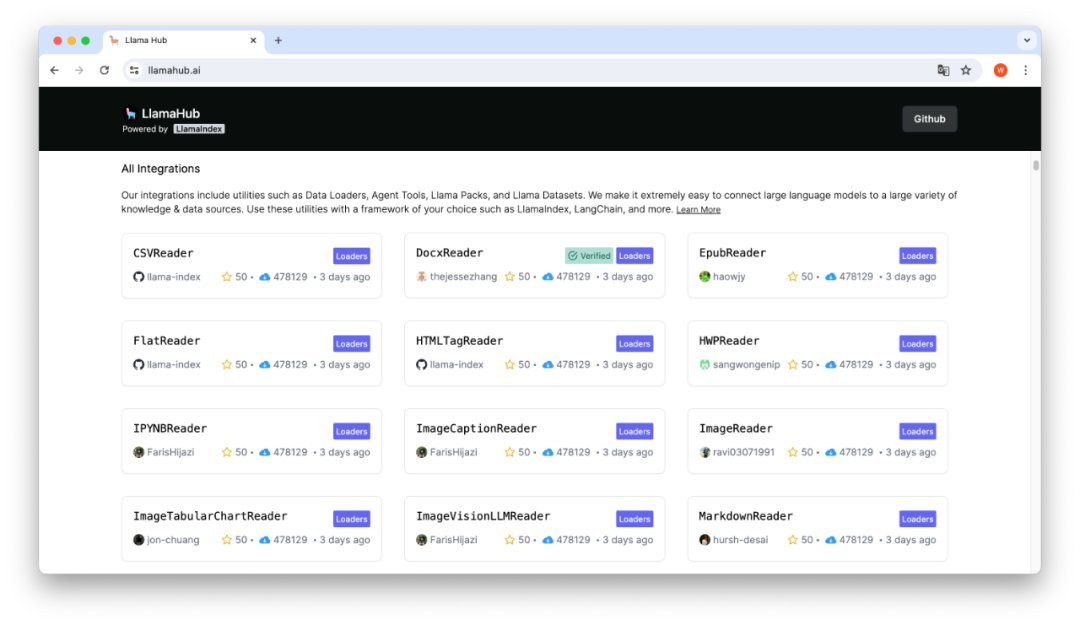The image size is (1080, 625).
Task: Open the MarkdownReader card title
Action: coord(745,516)
